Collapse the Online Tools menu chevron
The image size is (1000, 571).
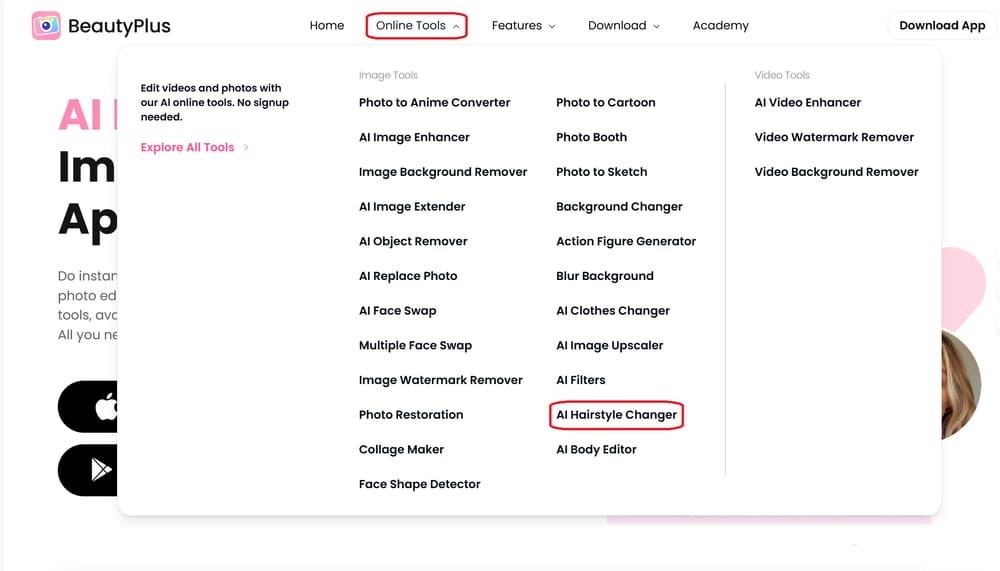456,26
